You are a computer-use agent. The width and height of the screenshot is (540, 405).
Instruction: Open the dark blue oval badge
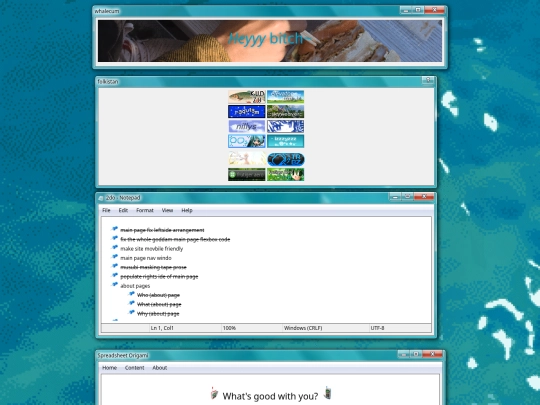(286, 159)
